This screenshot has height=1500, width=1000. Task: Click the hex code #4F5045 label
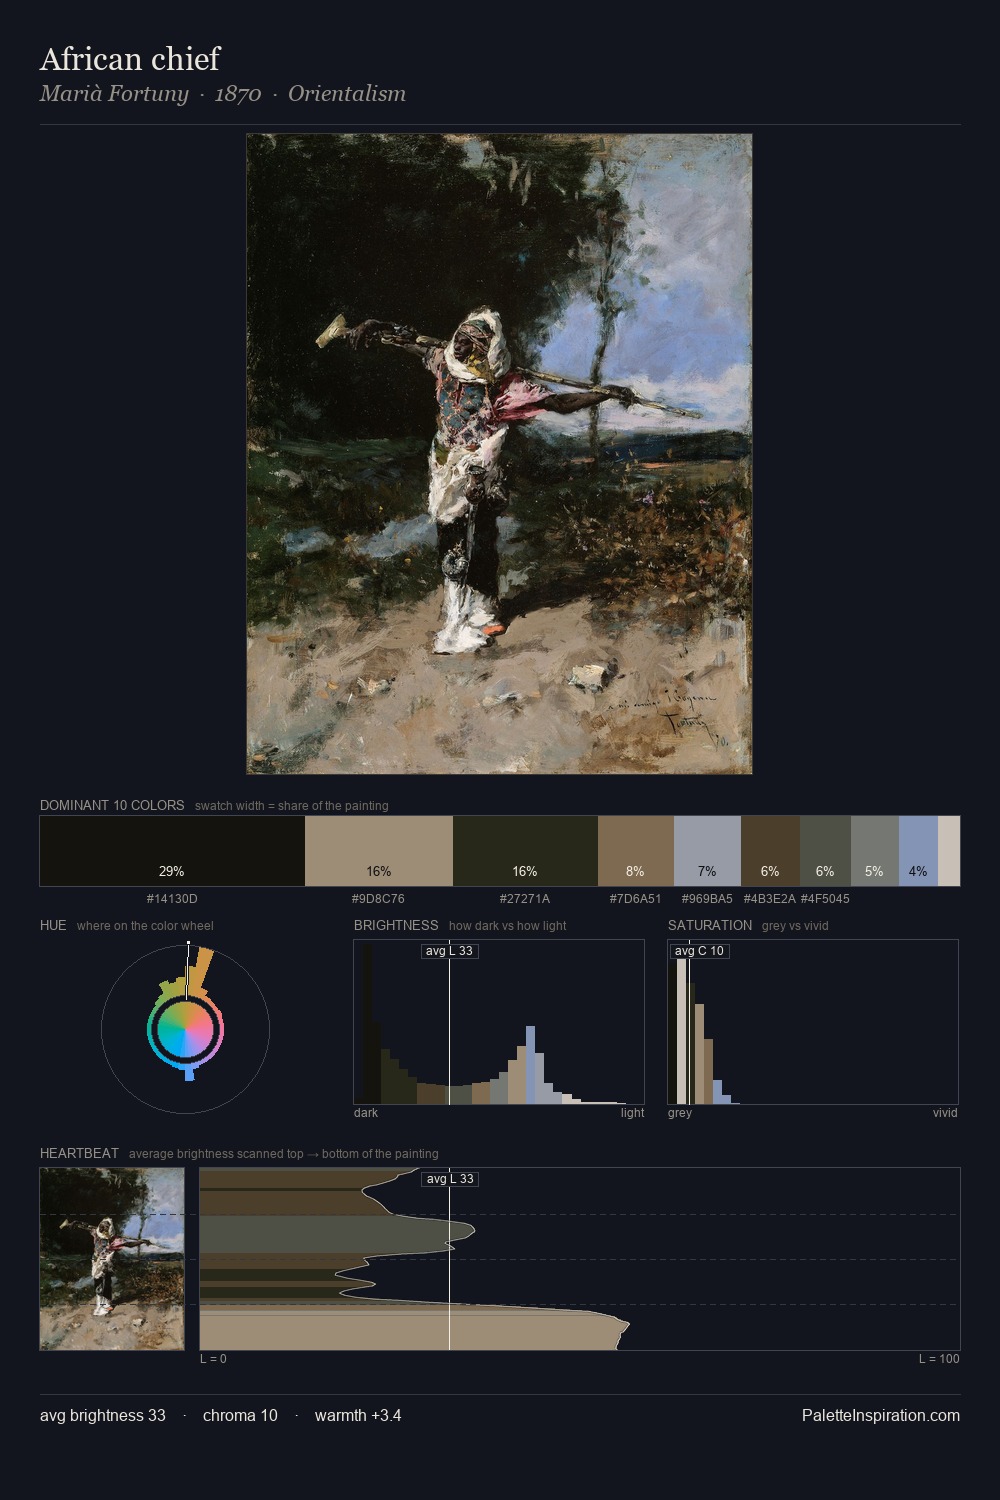[x=825, y=899]
